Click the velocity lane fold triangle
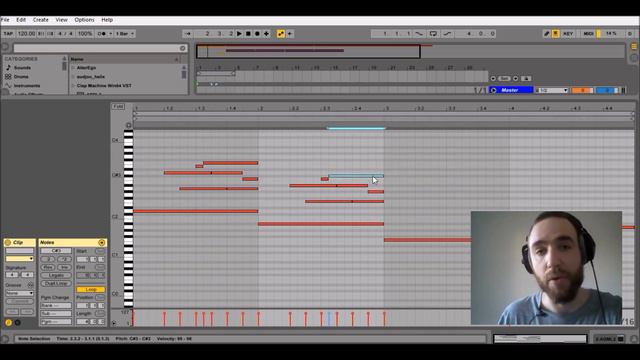640x360 pixels. point(114,323)
